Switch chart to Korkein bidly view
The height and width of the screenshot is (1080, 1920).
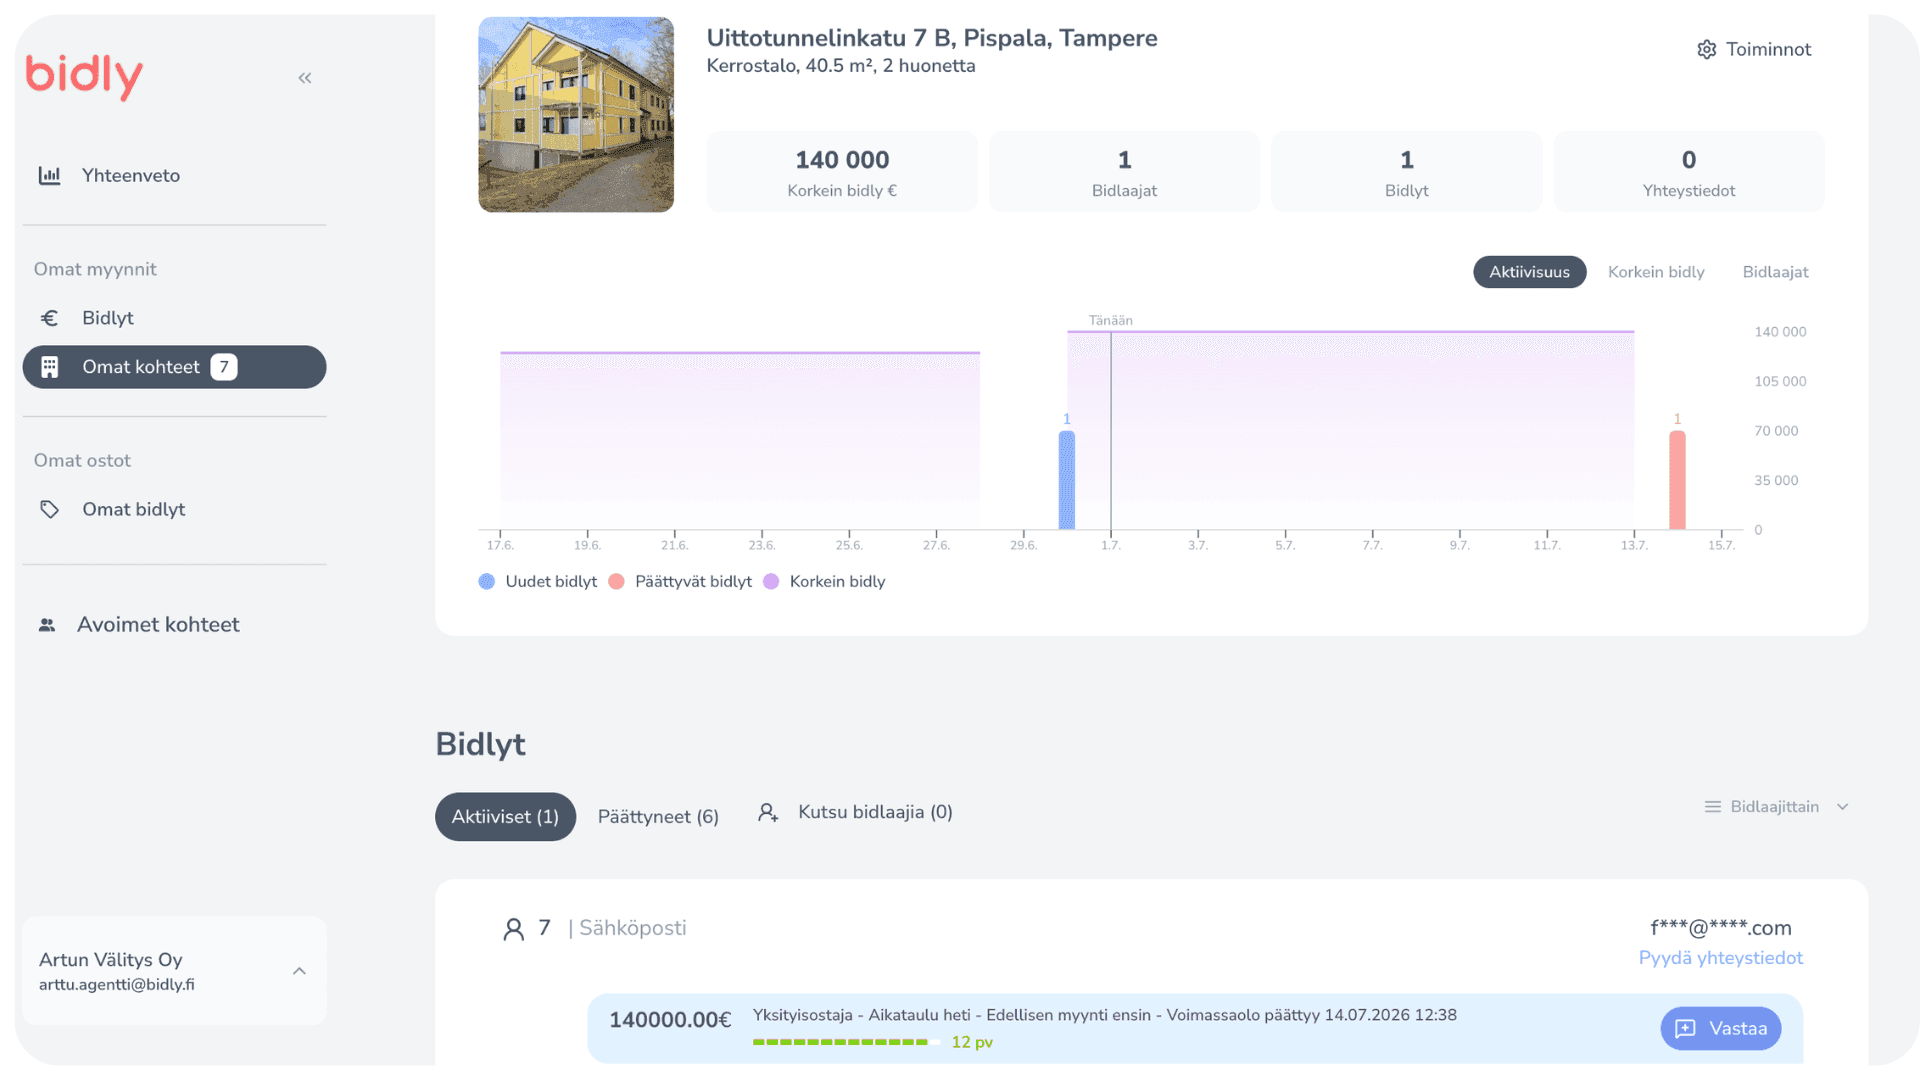tap(1655, 272)
